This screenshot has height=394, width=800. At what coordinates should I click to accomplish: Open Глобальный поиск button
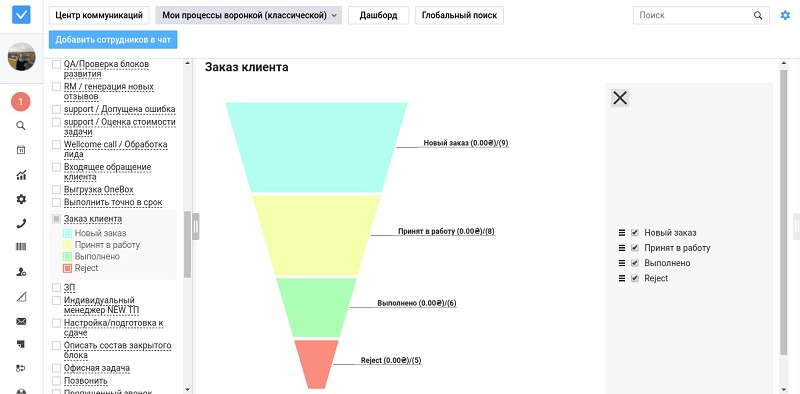(x=459, y=15)
